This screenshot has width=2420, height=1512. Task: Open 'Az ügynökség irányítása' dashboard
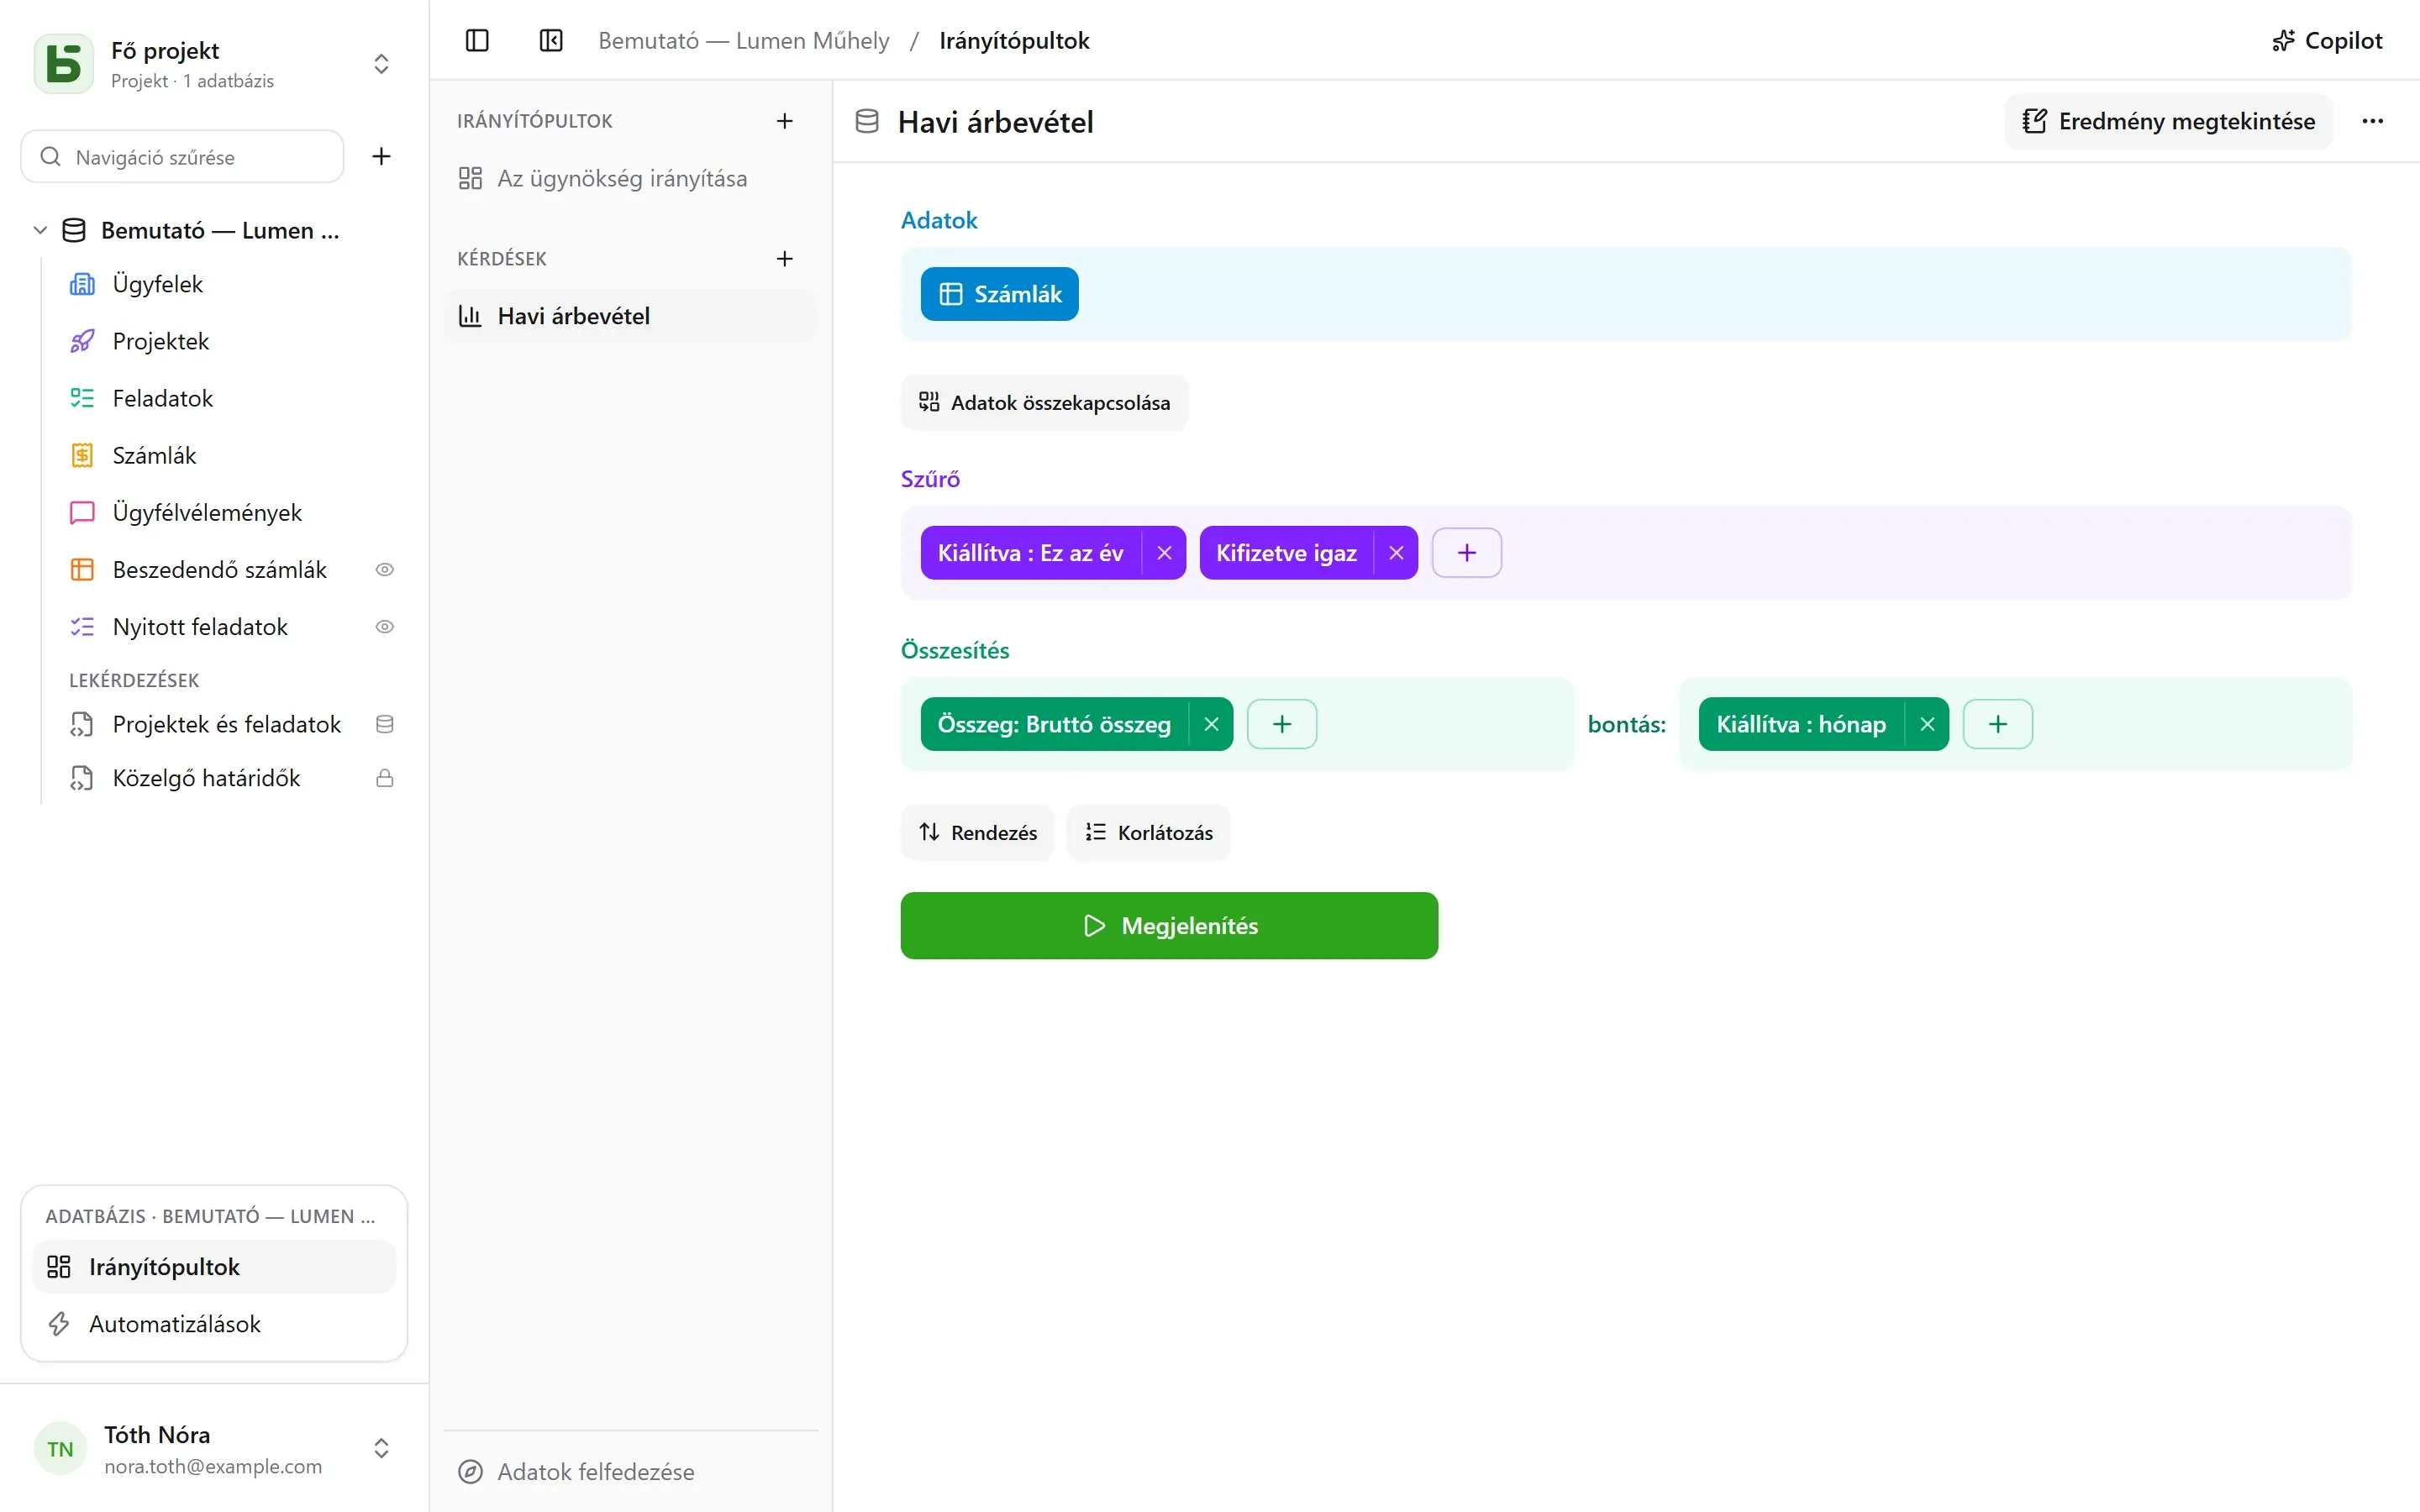[630, 178]
